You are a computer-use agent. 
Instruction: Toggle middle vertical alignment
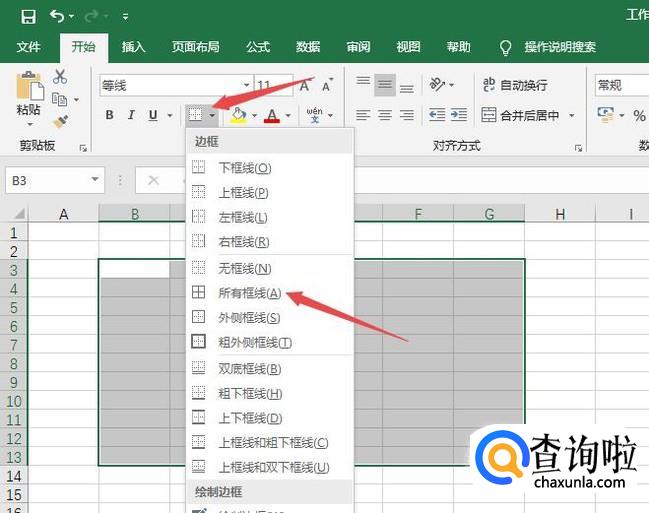(385, 85)
